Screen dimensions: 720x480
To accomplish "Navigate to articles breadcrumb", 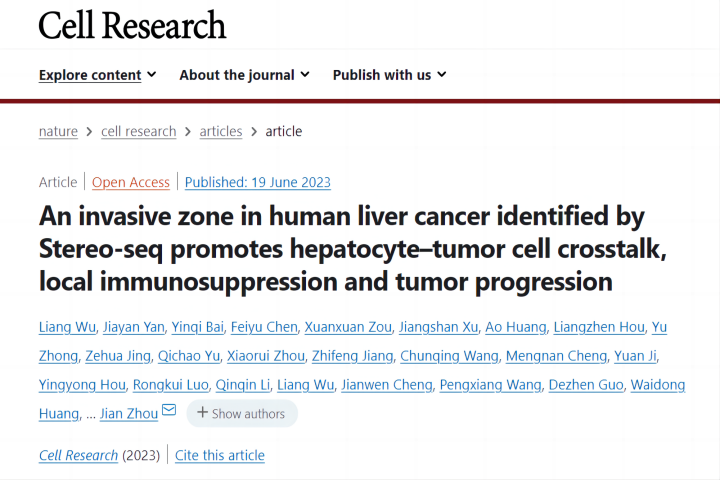I will 221,131.
